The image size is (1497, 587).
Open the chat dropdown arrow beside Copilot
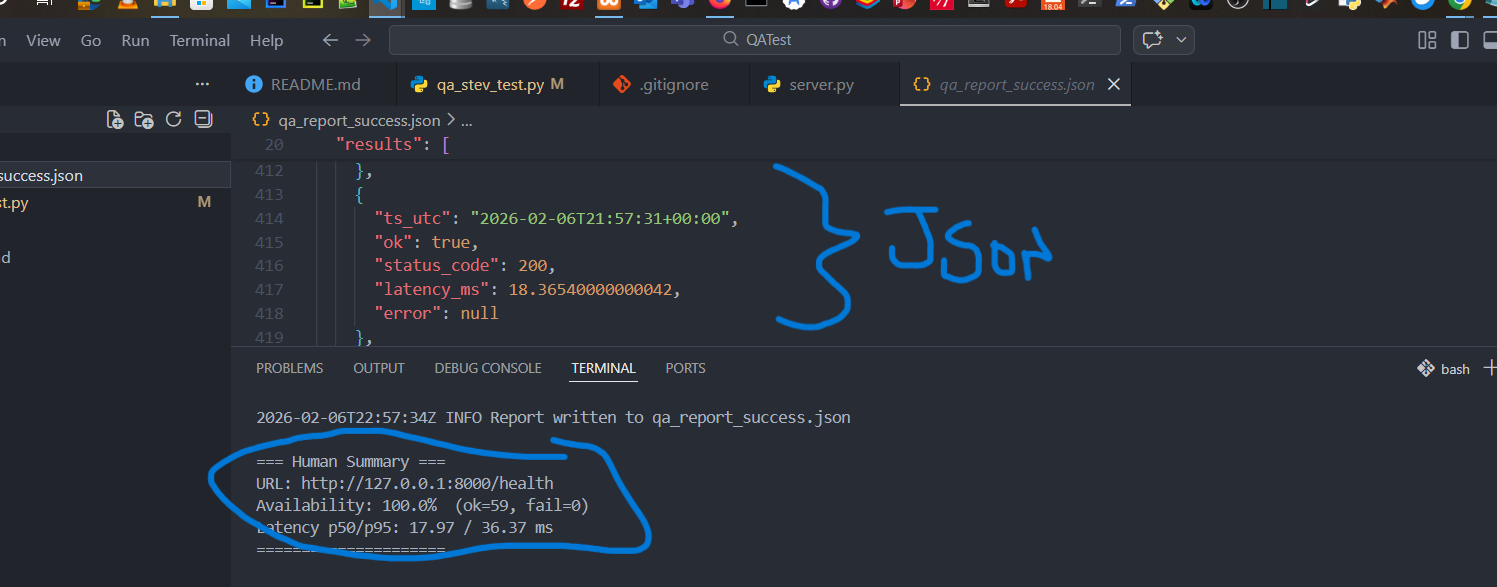pyautogui.click(x=1182, y=40)
